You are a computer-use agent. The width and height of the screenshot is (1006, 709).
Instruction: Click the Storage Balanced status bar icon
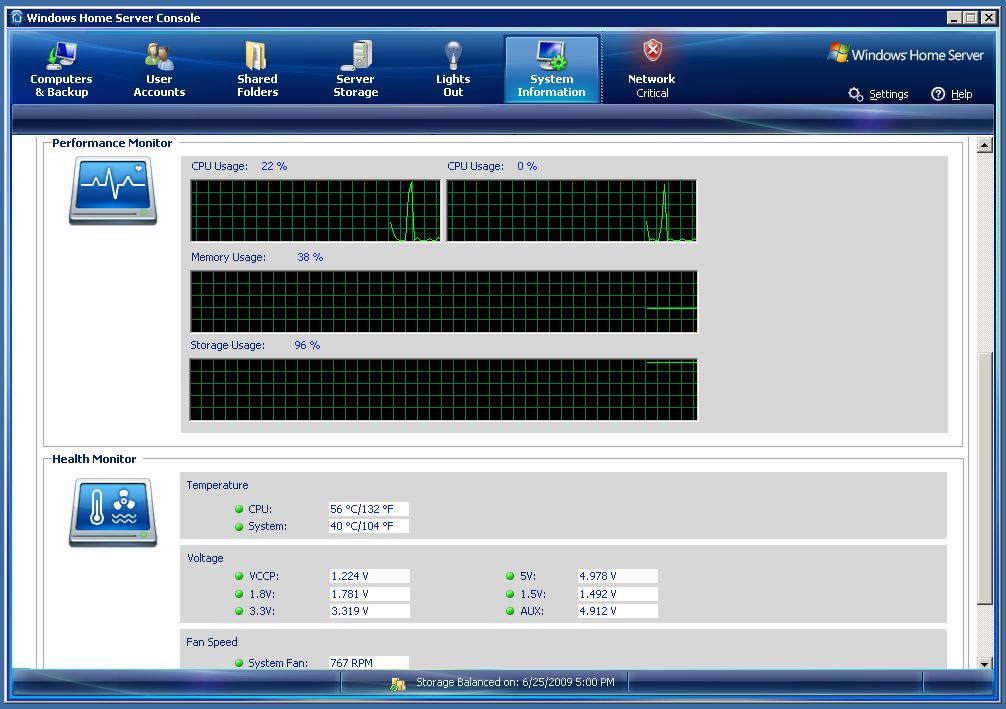(x=398, y=683)
